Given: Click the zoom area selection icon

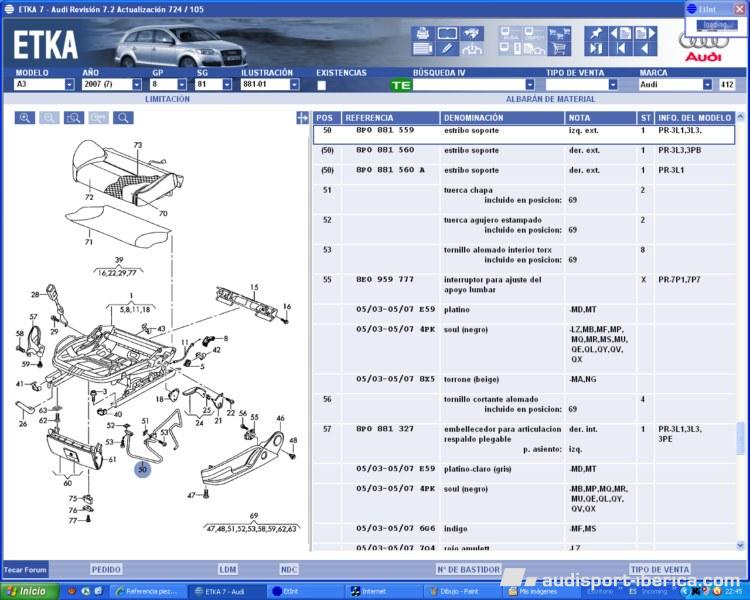Looking at the screenshot, I should pyautogui.click(x=74, y=118).
